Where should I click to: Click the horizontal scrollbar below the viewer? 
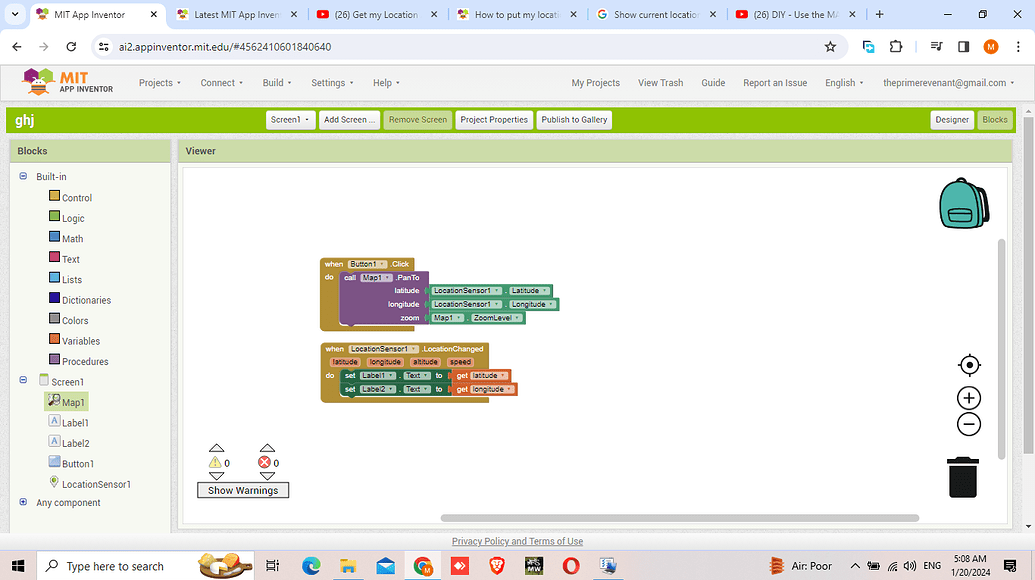coord(679,517)
